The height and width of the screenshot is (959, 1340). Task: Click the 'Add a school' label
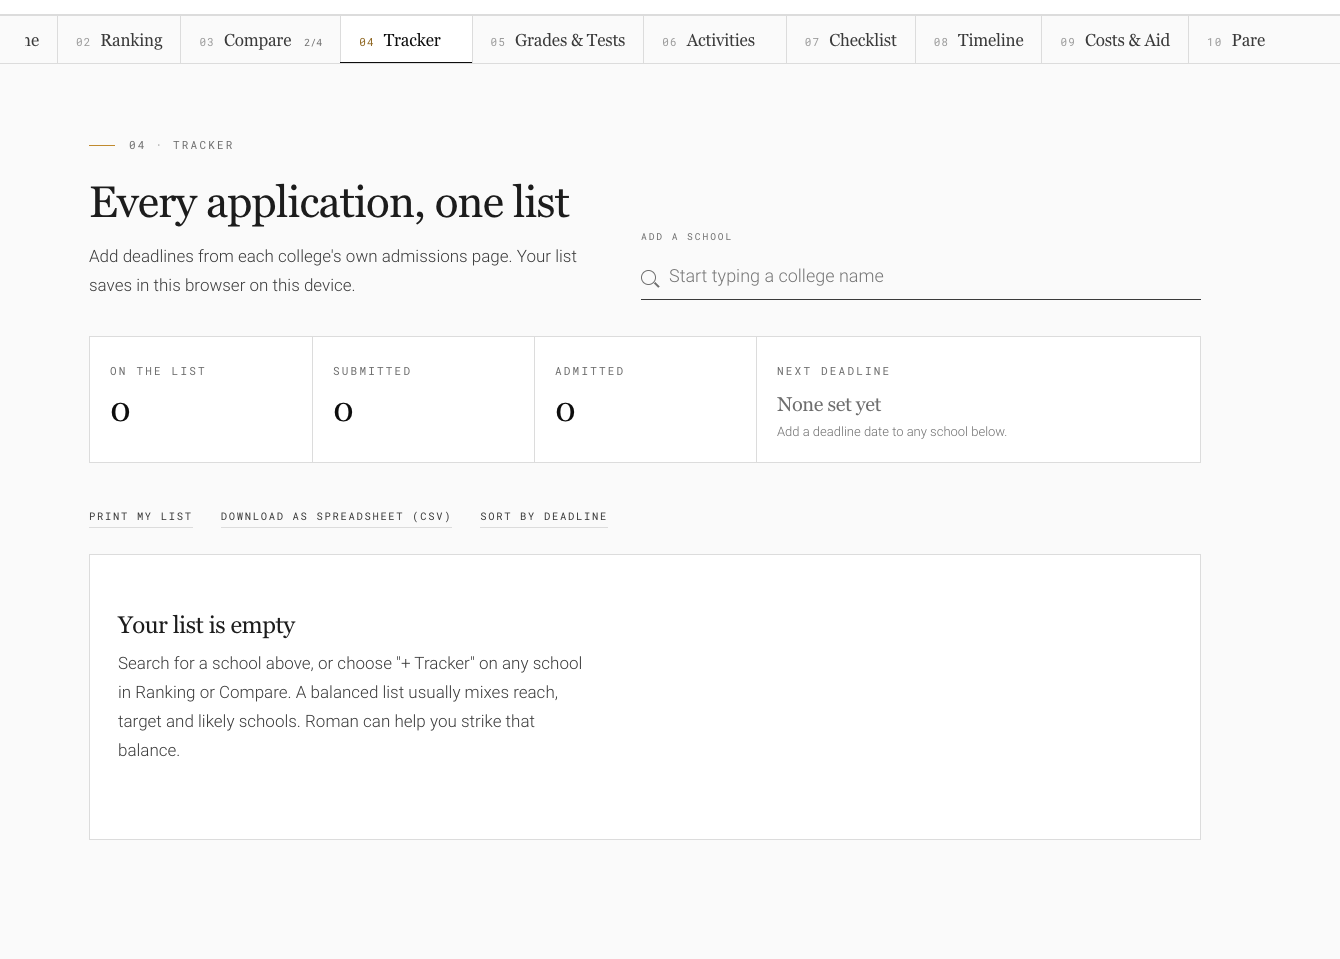pyautogui.click(x=686, y=237)
